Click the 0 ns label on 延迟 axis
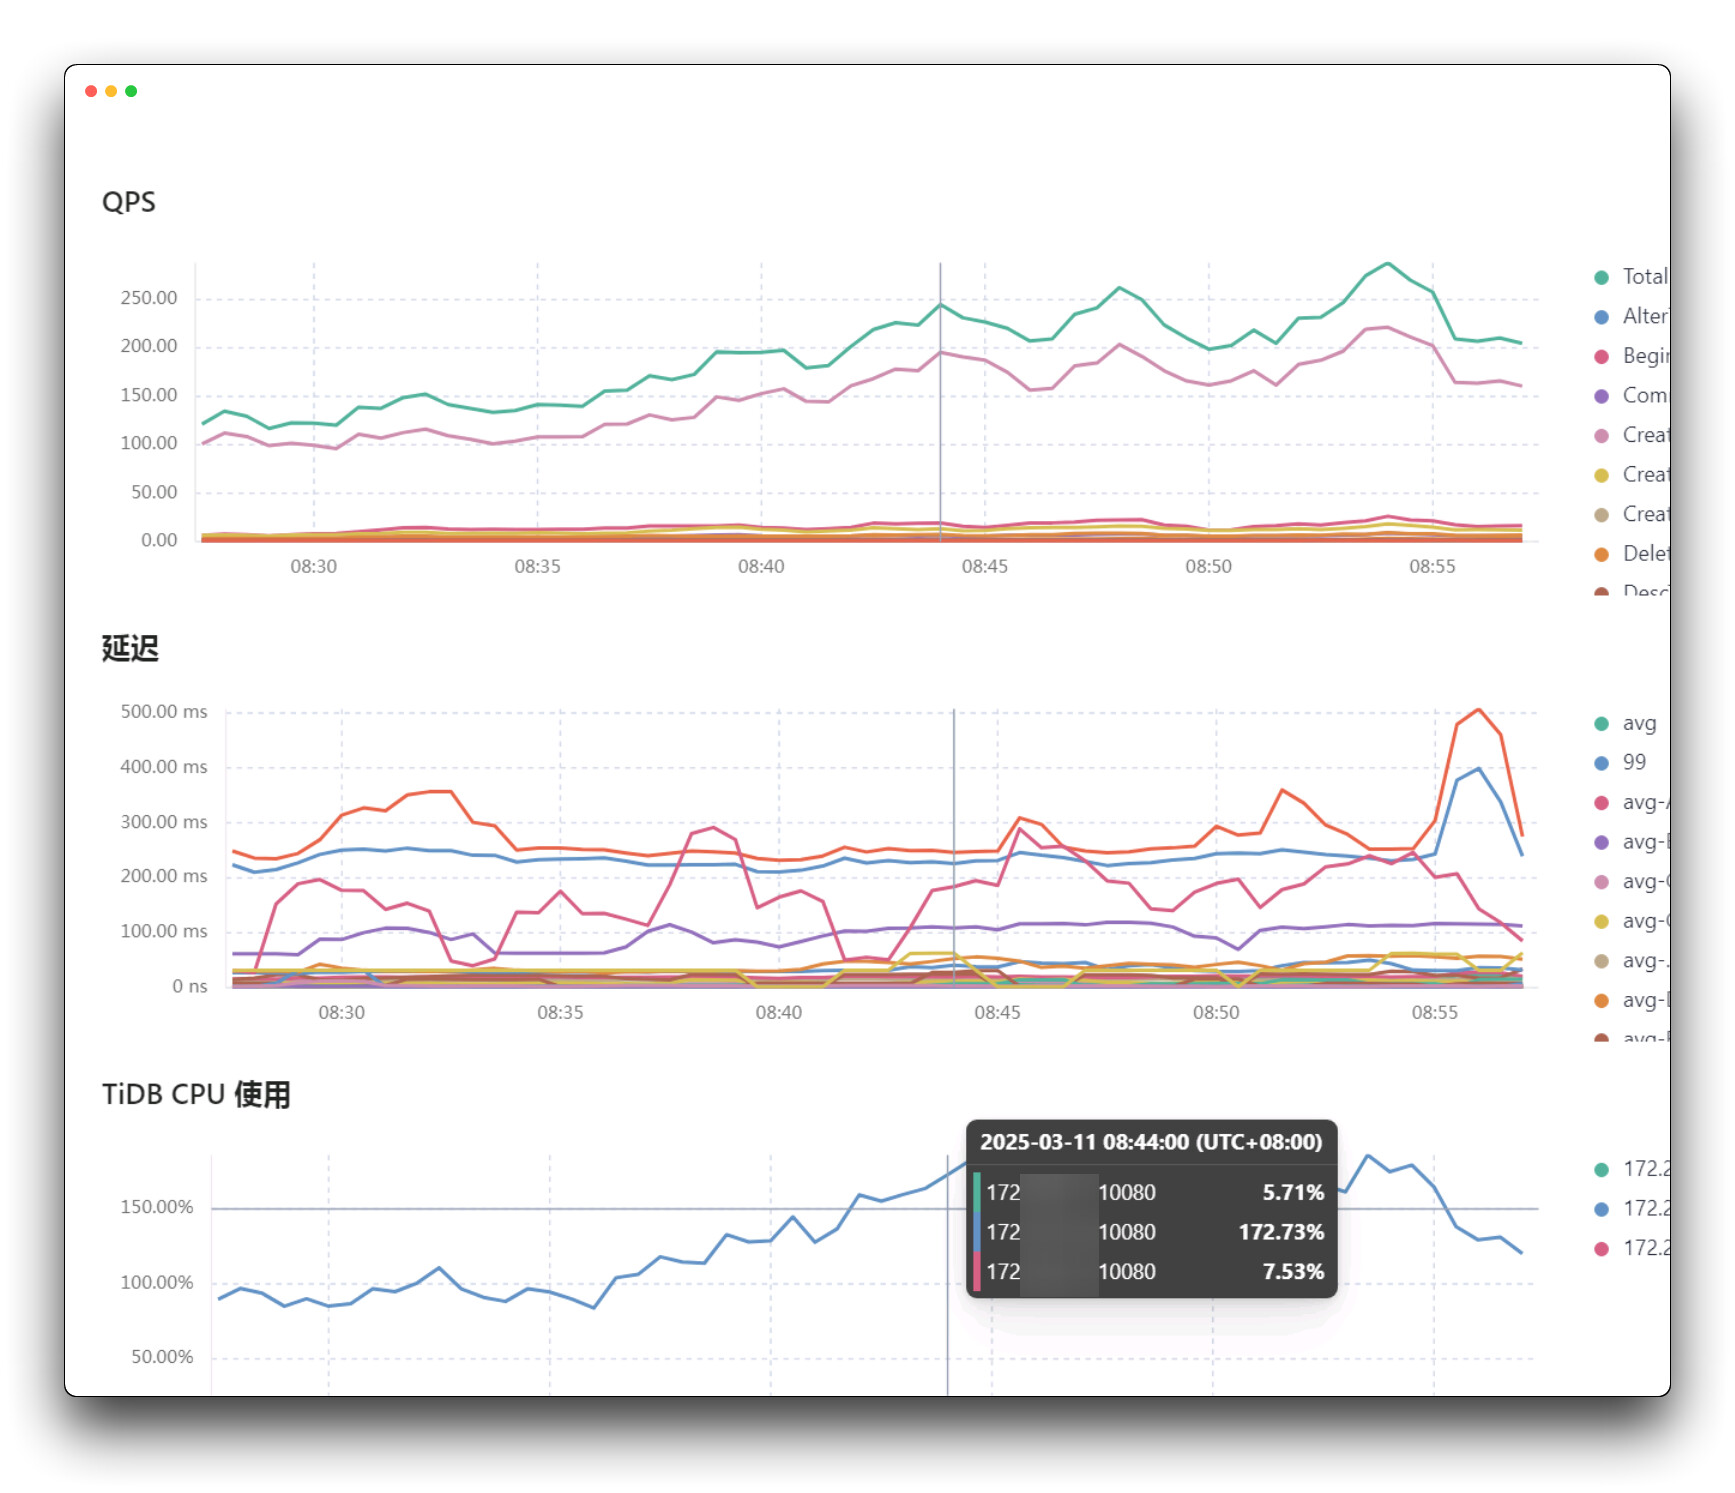This screenshot has width=1735, height=1493. [x=190, y=986]
